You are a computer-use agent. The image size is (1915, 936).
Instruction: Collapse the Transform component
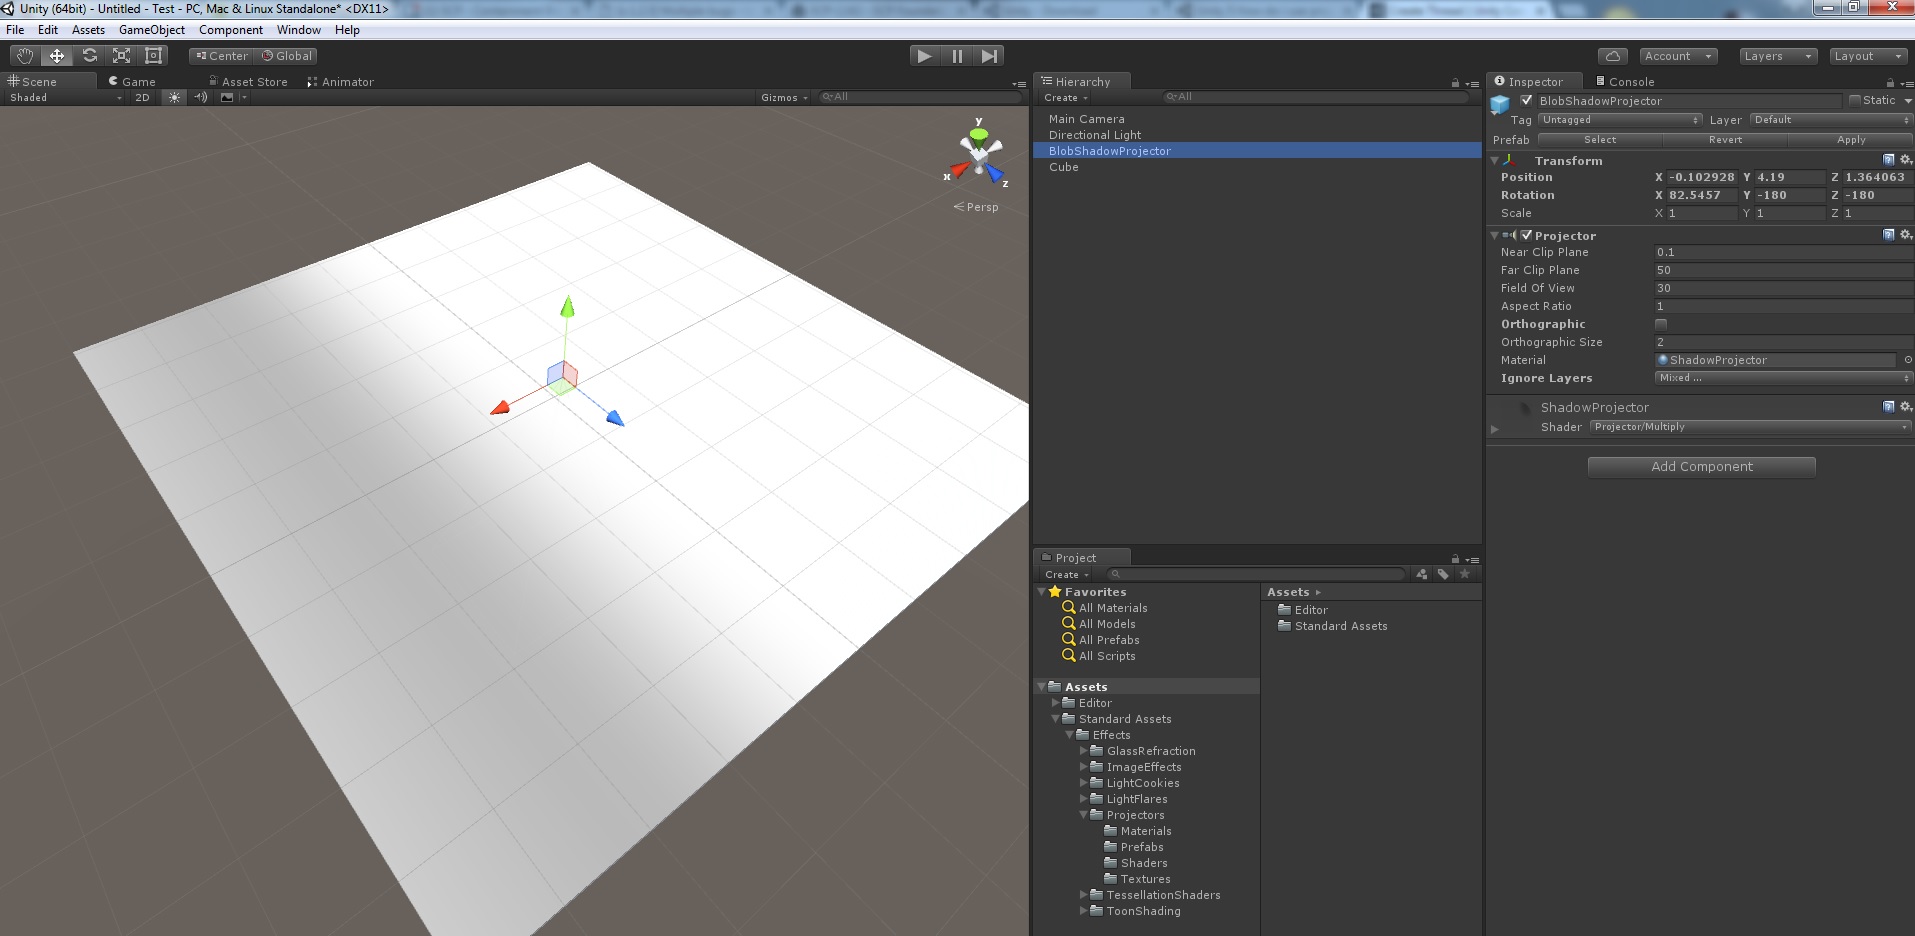(1494, 160)
